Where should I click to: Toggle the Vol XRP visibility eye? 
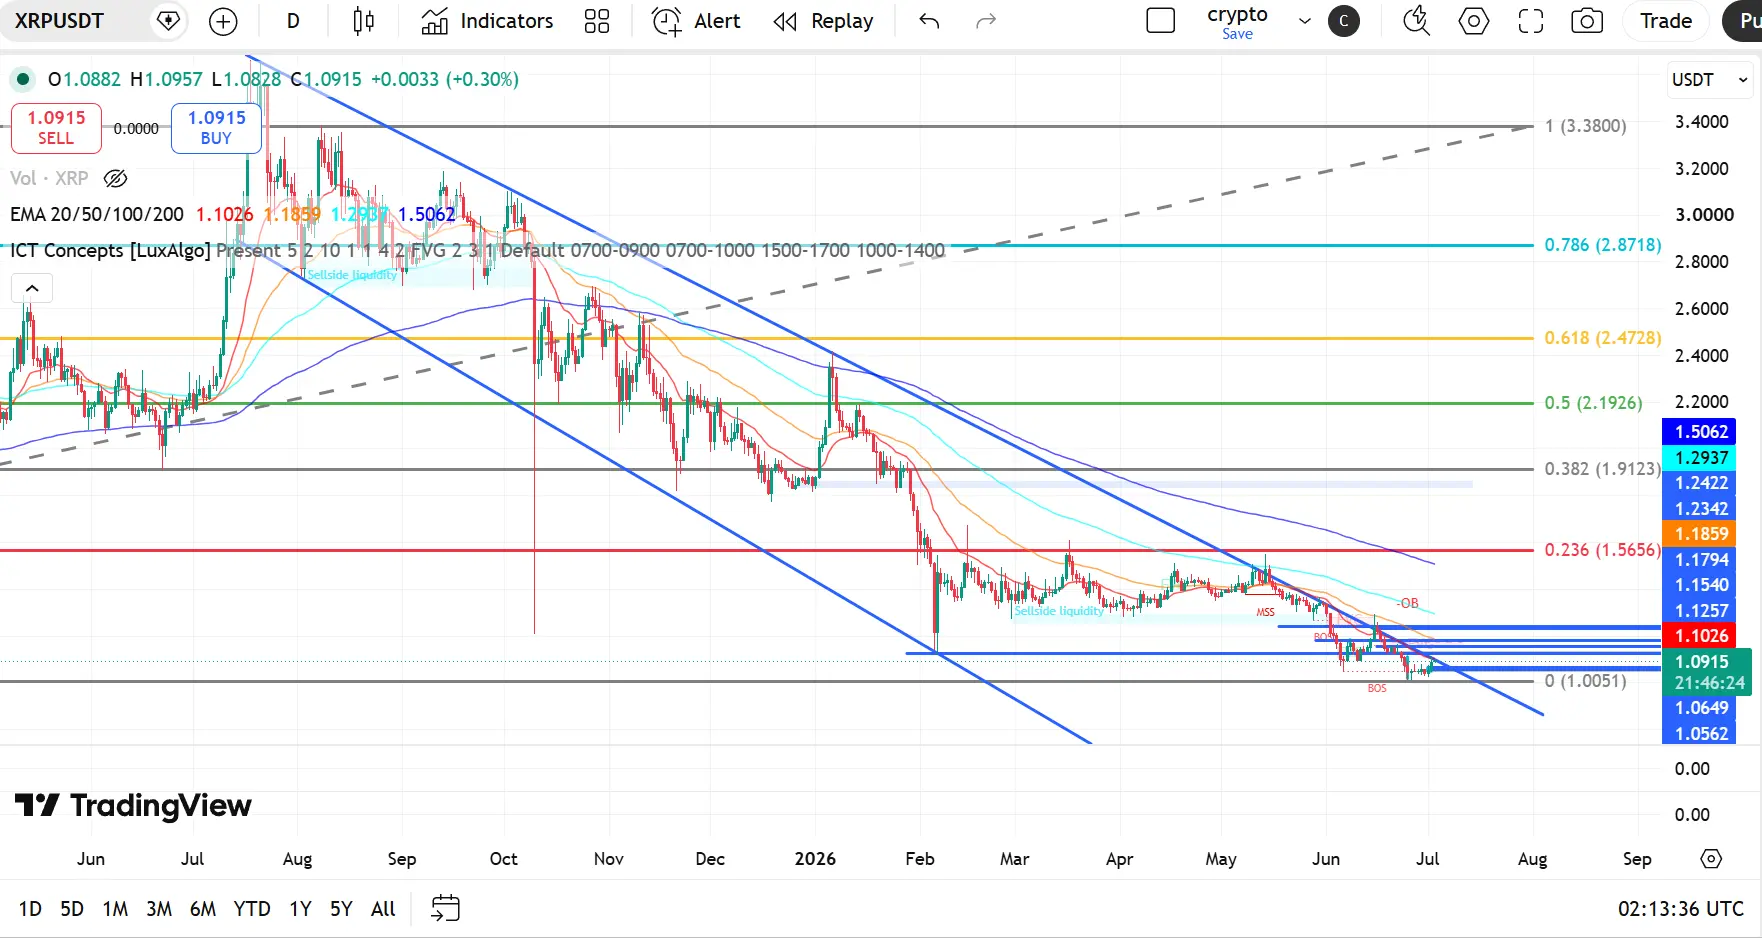click(x=116, y=178)
